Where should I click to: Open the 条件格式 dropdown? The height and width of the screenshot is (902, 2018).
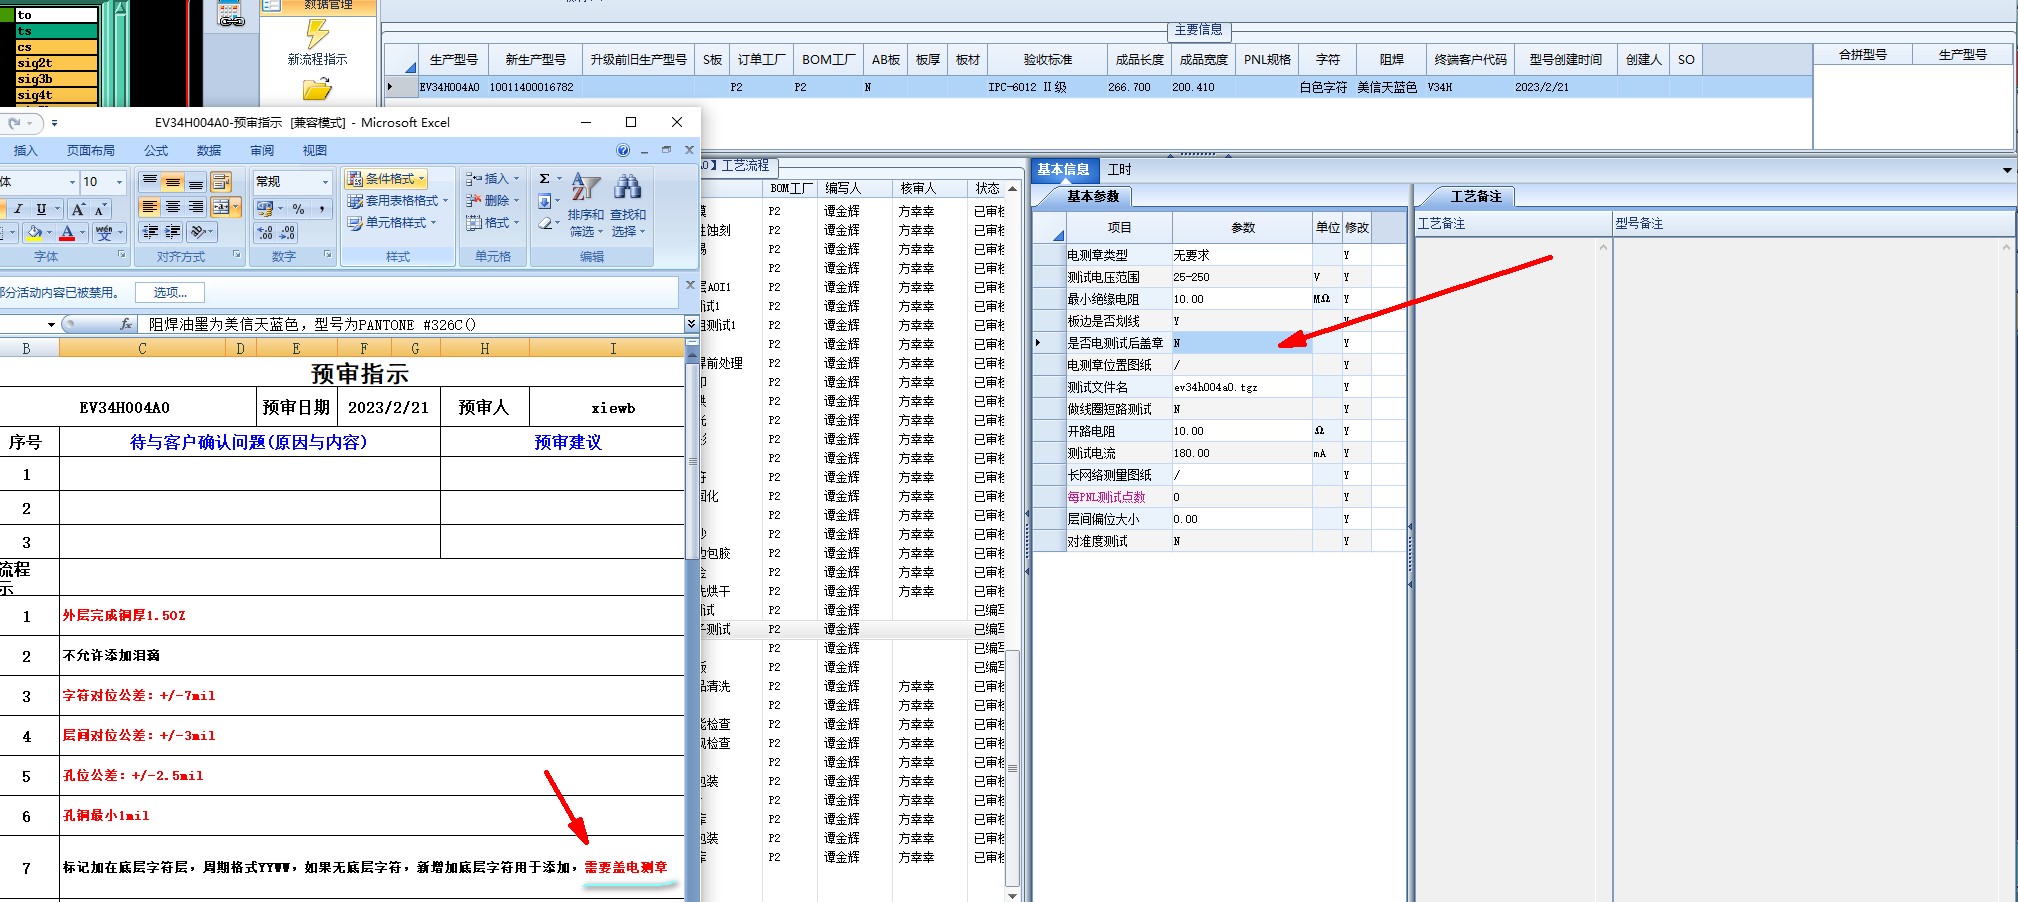[388, 179]
